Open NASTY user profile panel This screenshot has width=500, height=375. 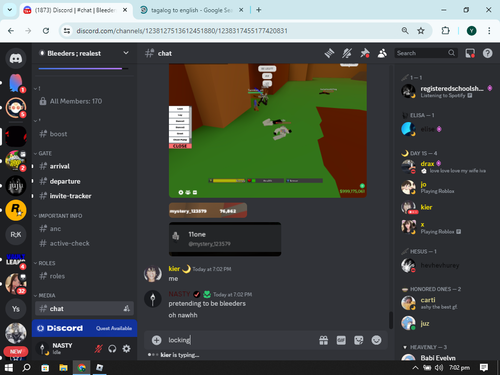point(63,349)
